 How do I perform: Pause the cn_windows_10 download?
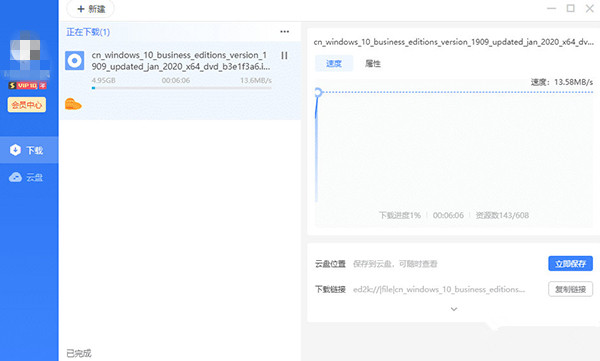[x=284, y=56]
